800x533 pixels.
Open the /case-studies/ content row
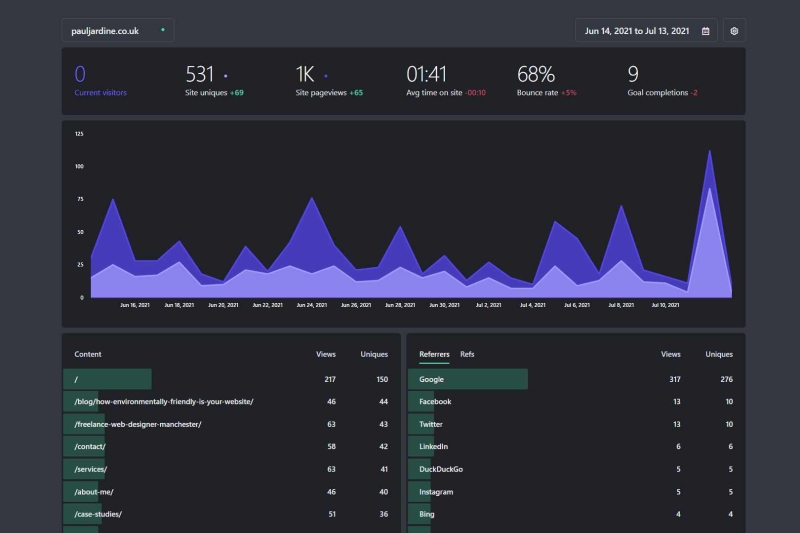[231, 514]
